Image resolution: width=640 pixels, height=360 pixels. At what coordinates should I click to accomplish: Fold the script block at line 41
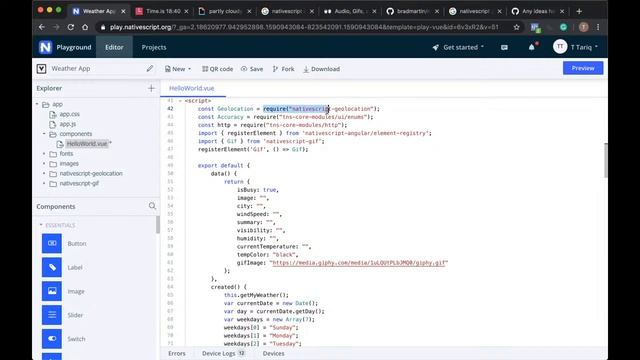point(180,101)
